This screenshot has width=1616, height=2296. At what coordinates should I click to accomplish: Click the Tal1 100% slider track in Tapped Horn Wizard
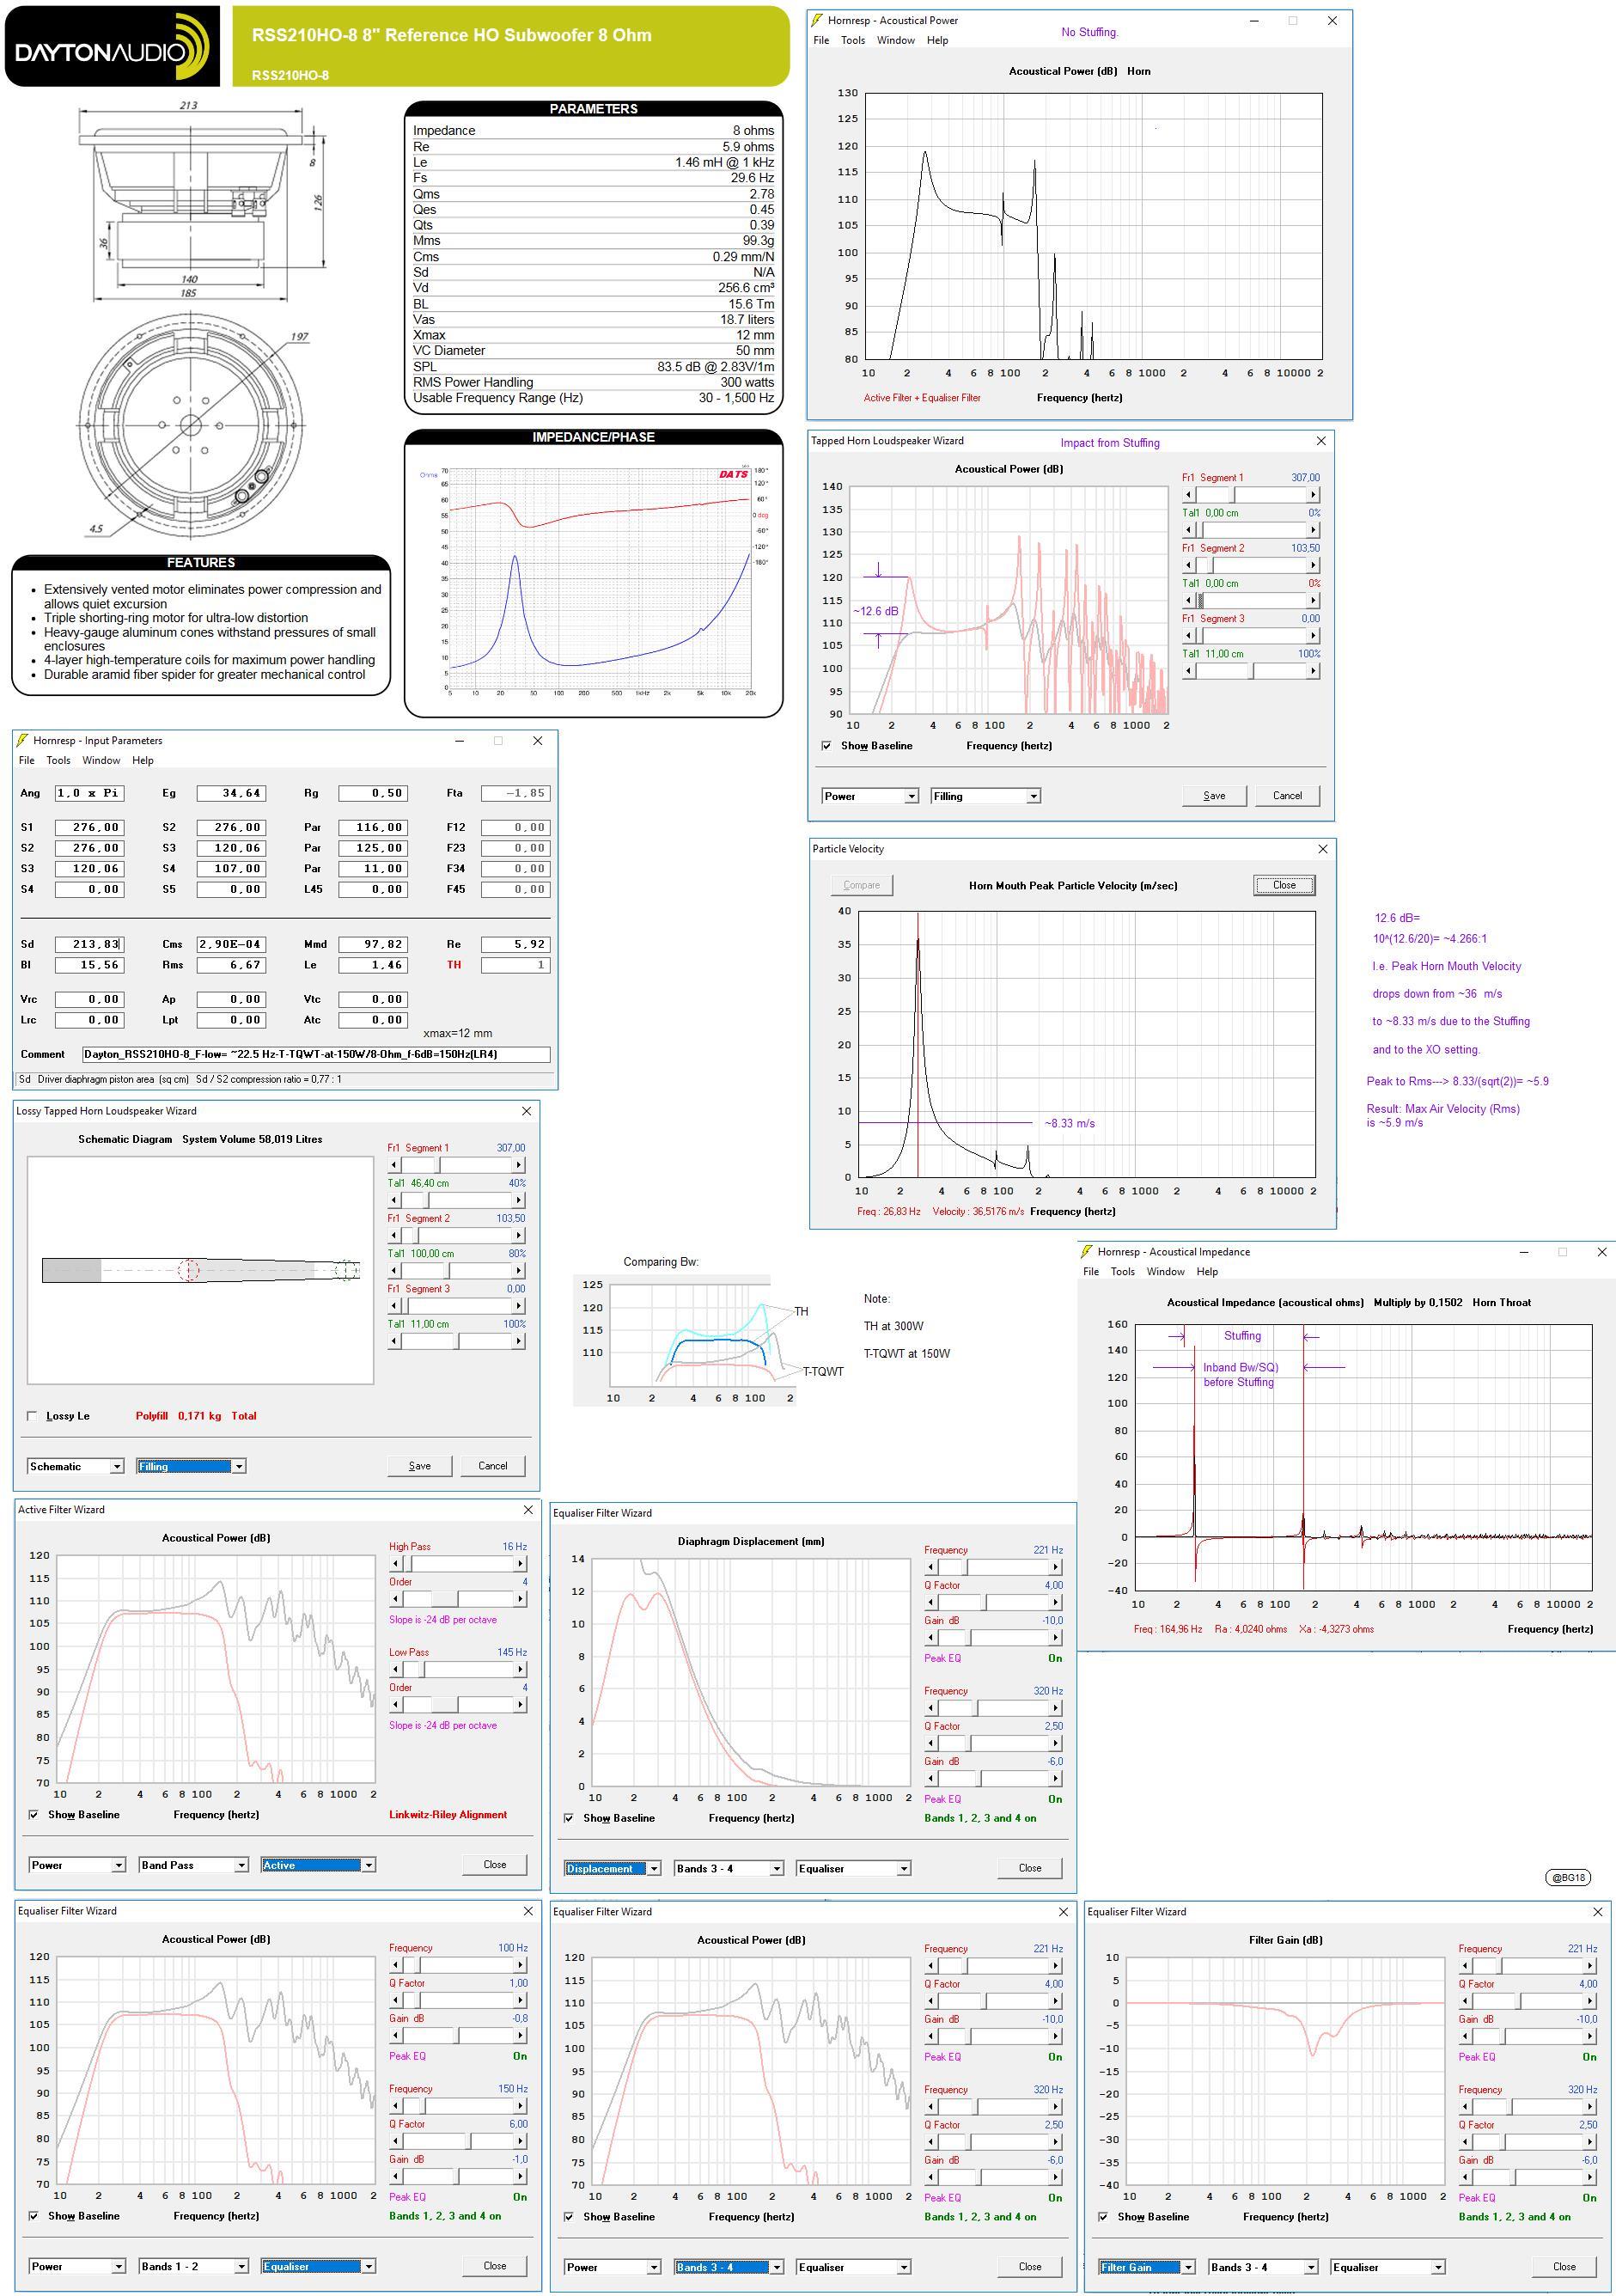click(1250, 671)
